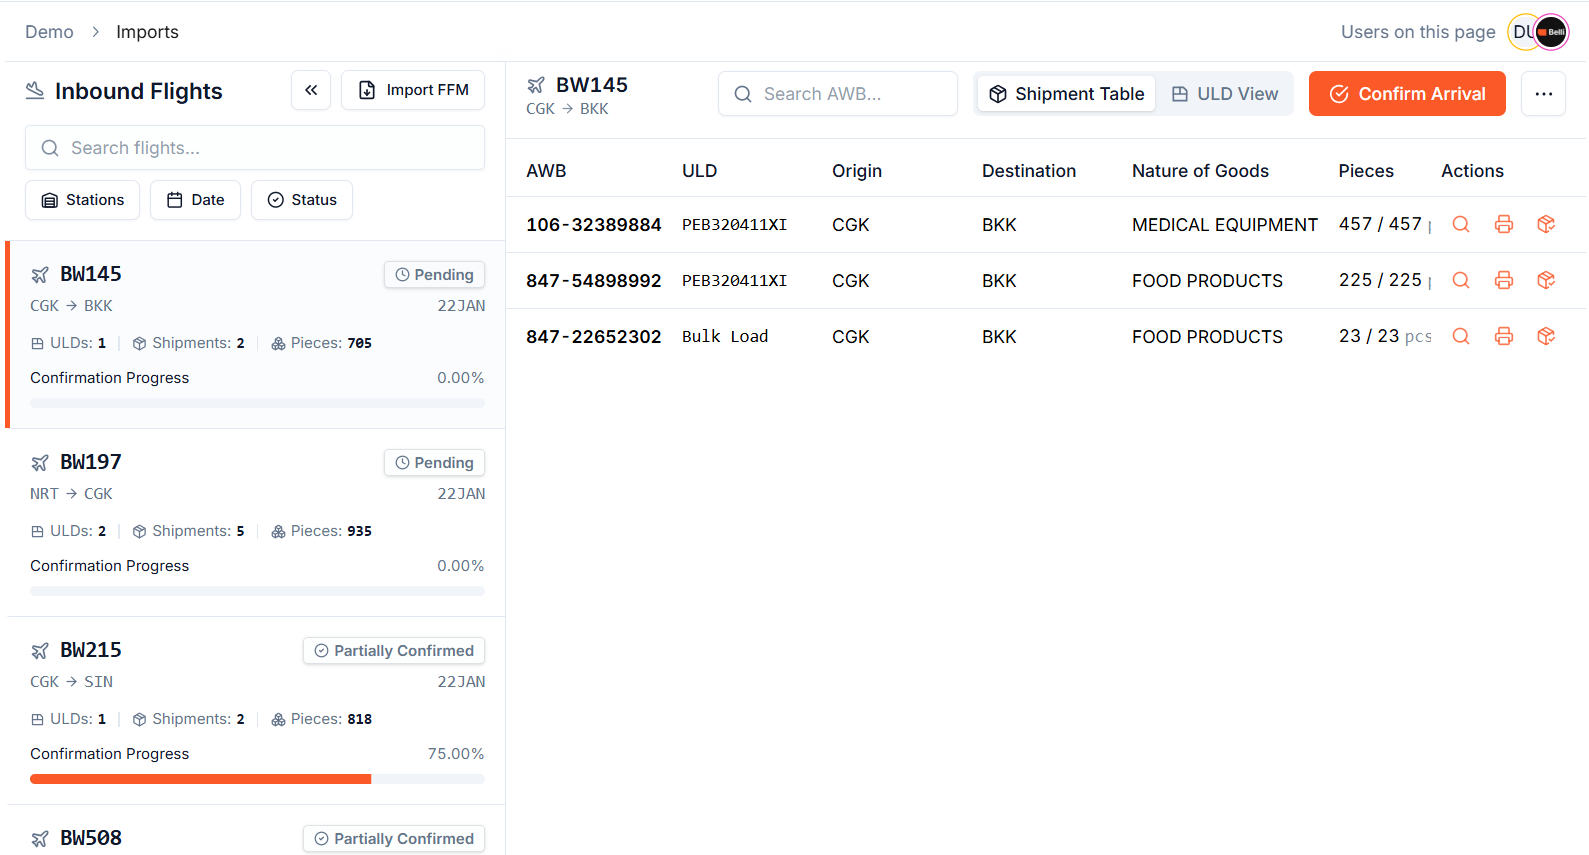Click Partially Confirmed badge on BW215
The height and width of the screenshot is (855, 1589).
tap(394, 651)
